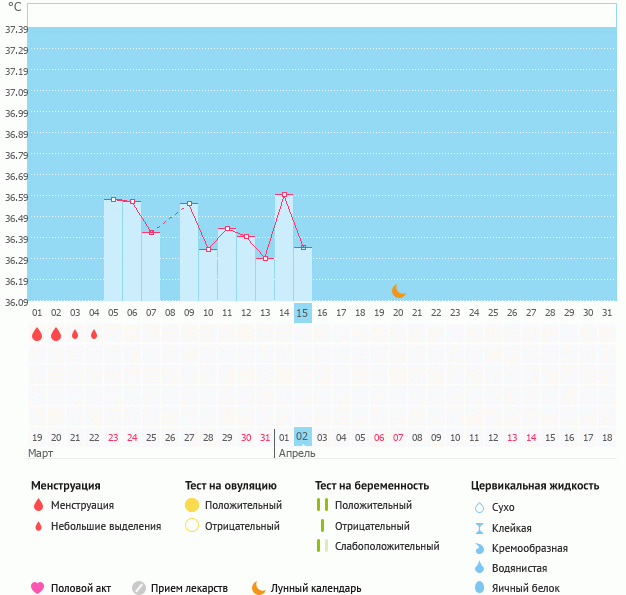Click the temperature point on day 14
This screenshot has height=595, width=626.
284,195
